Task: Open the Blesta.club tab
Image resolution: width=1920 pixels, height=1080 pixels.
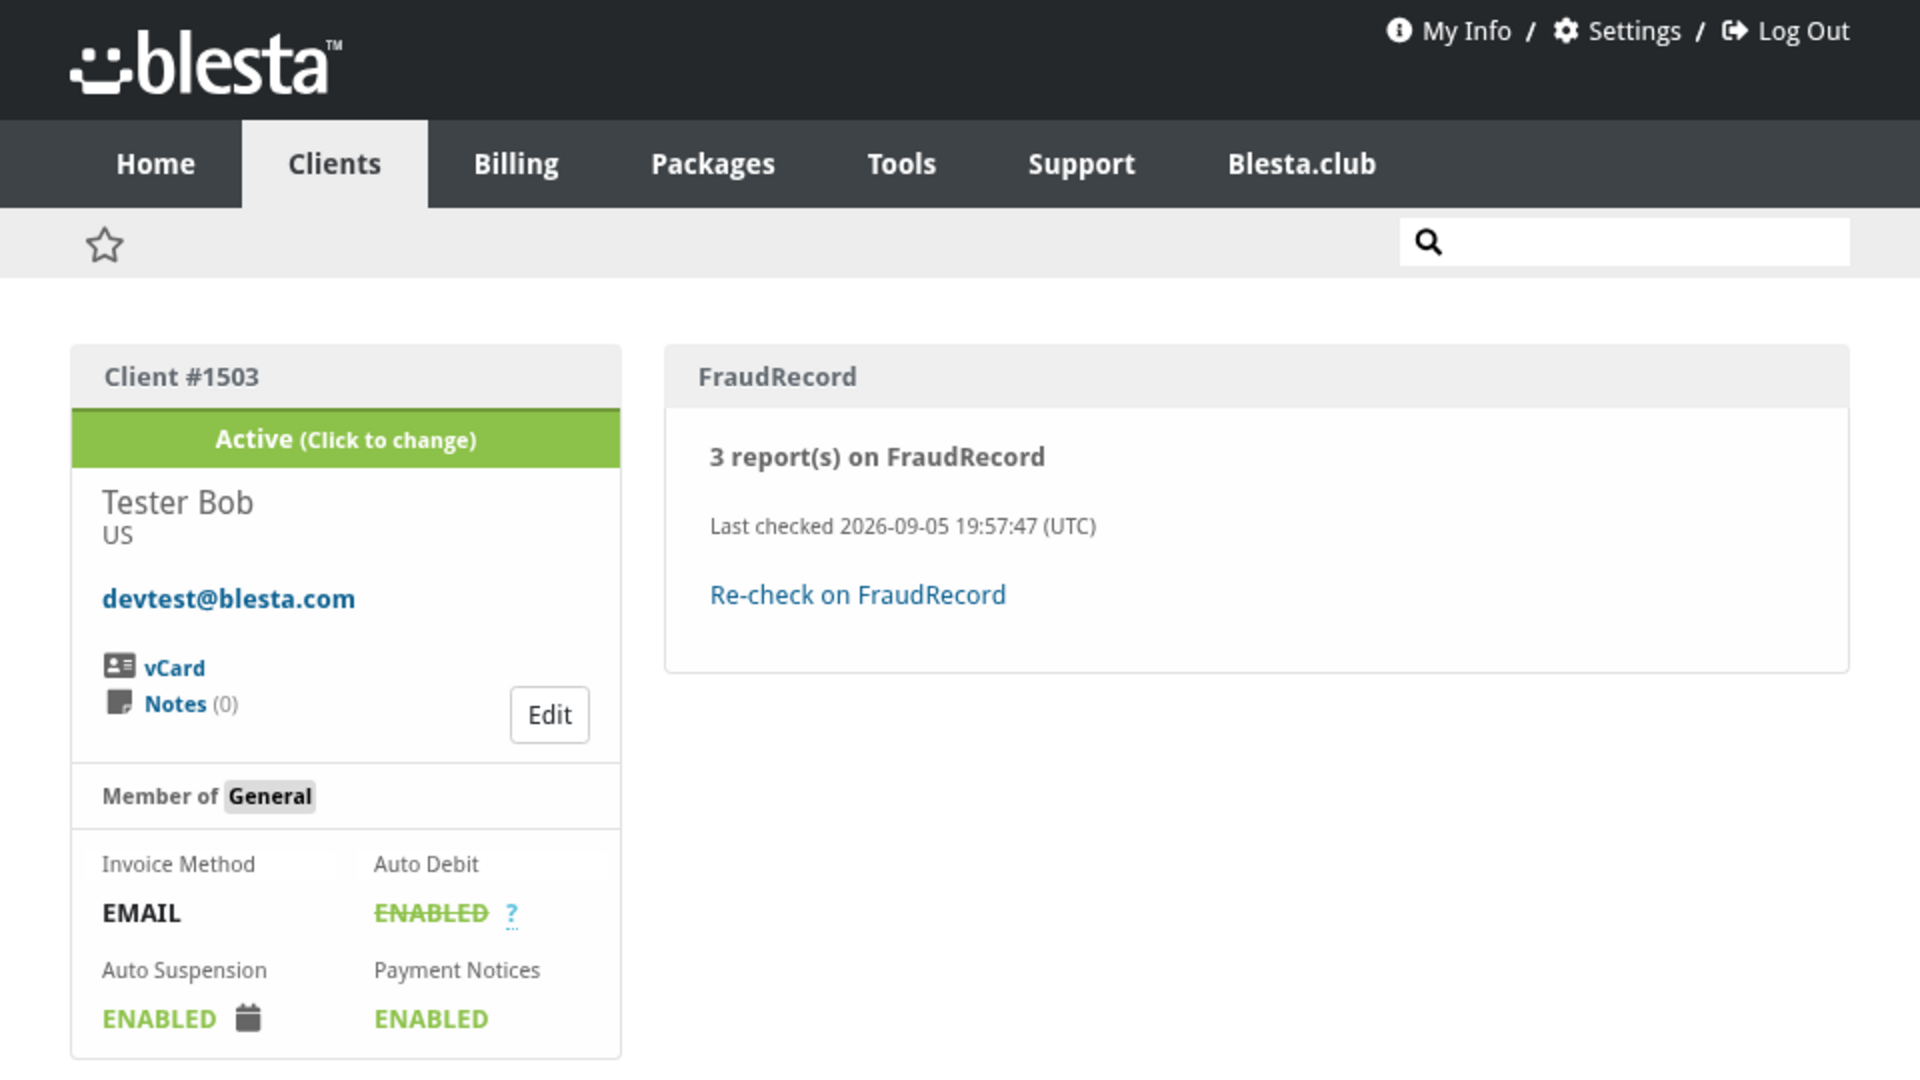Action: 1301,164
